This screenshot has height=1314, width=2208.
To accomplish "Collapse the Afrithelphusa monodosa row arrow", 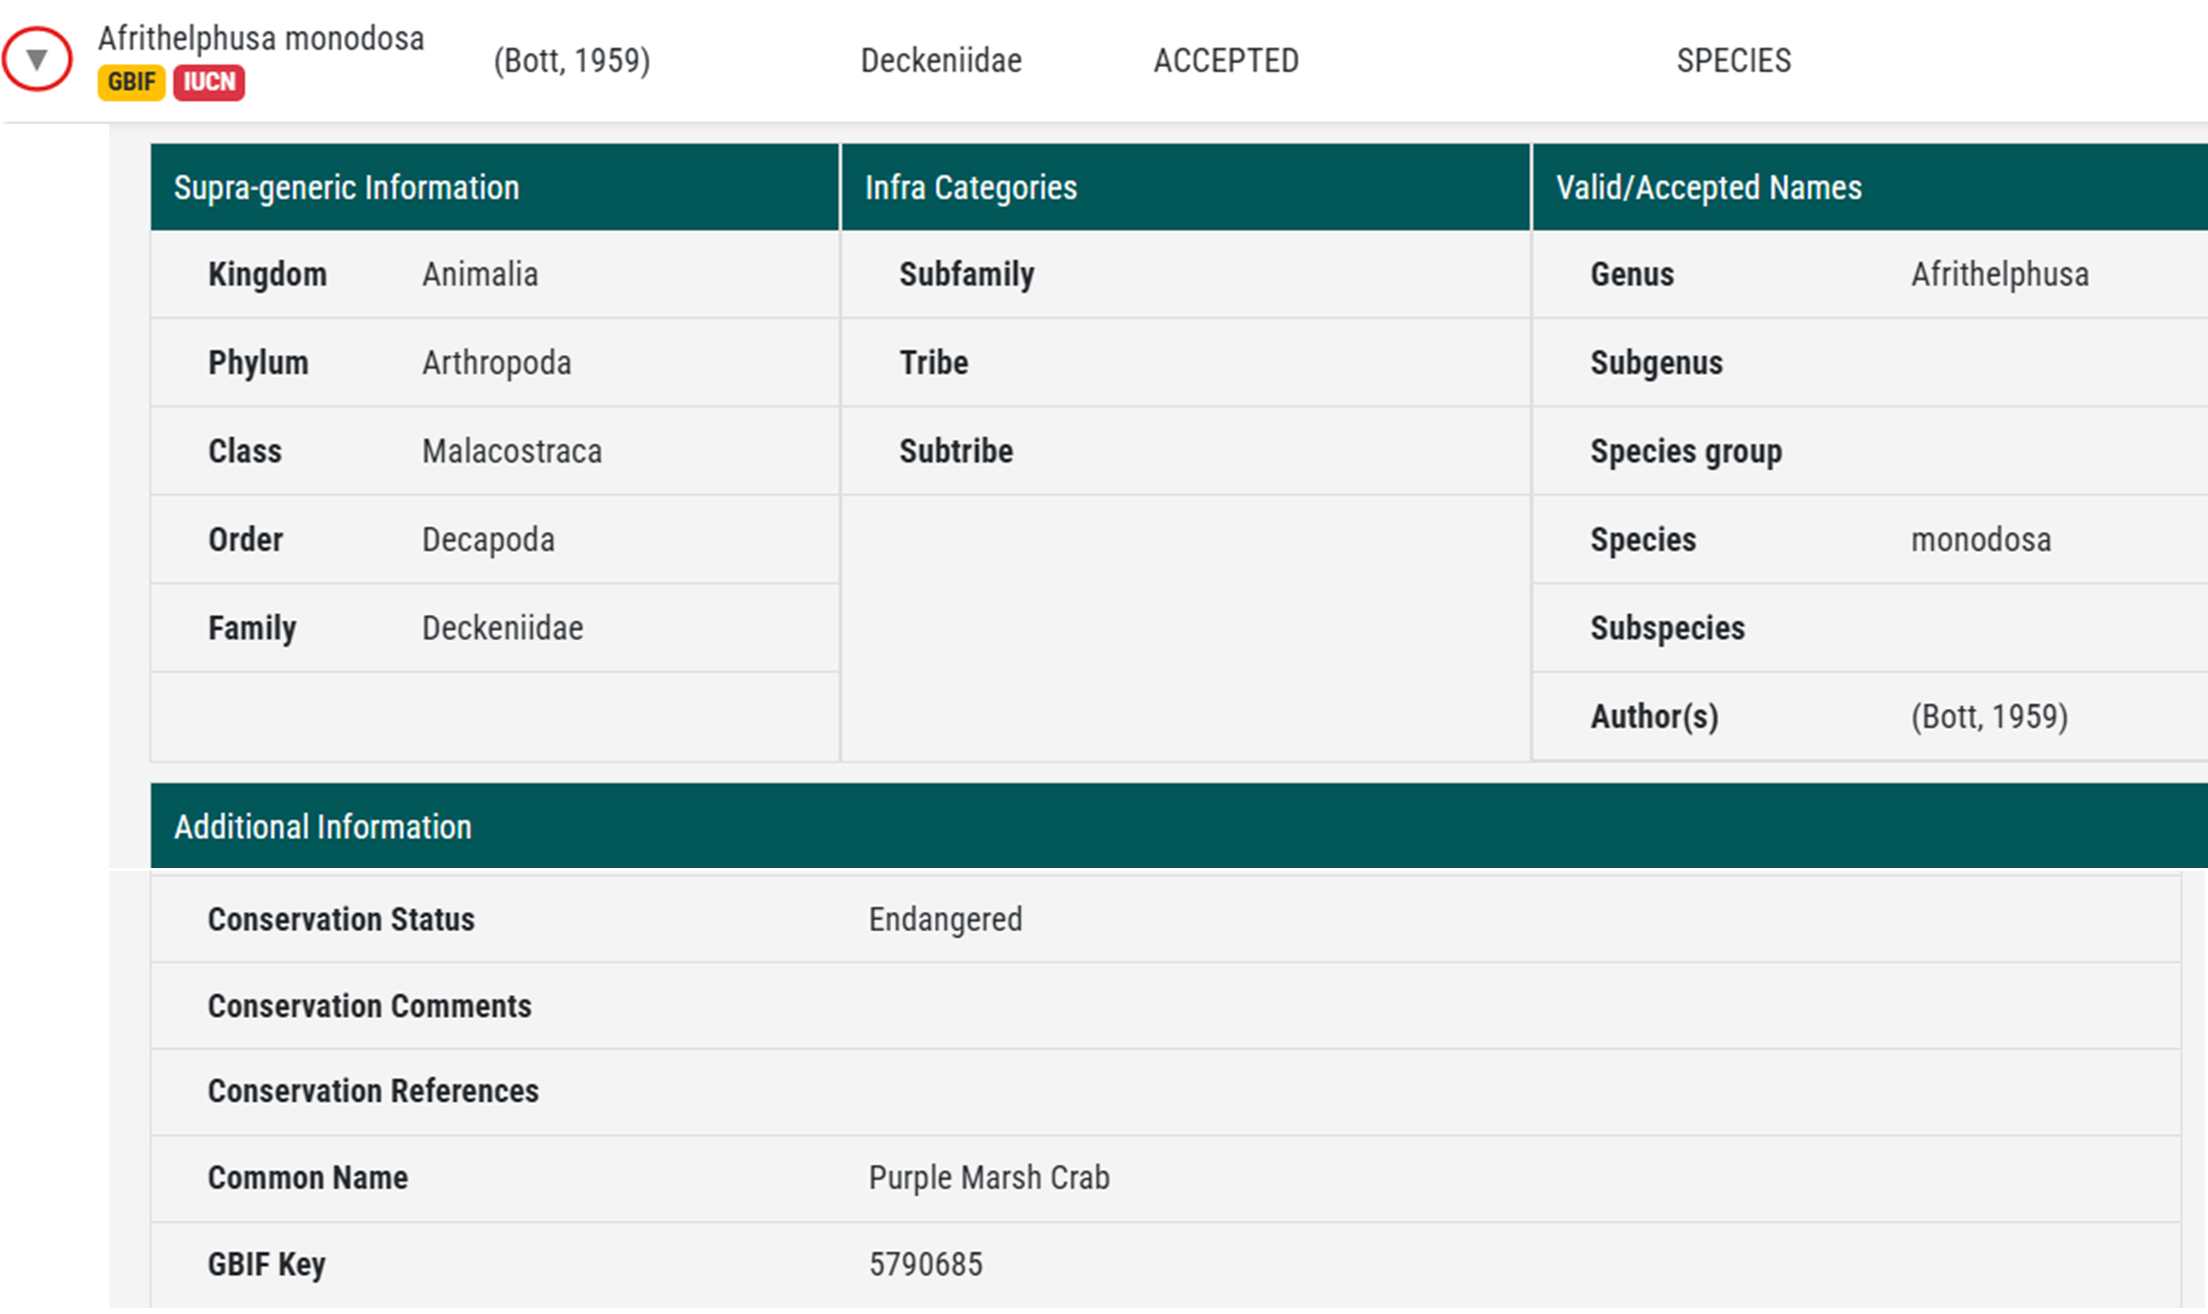I will point(37,60).
